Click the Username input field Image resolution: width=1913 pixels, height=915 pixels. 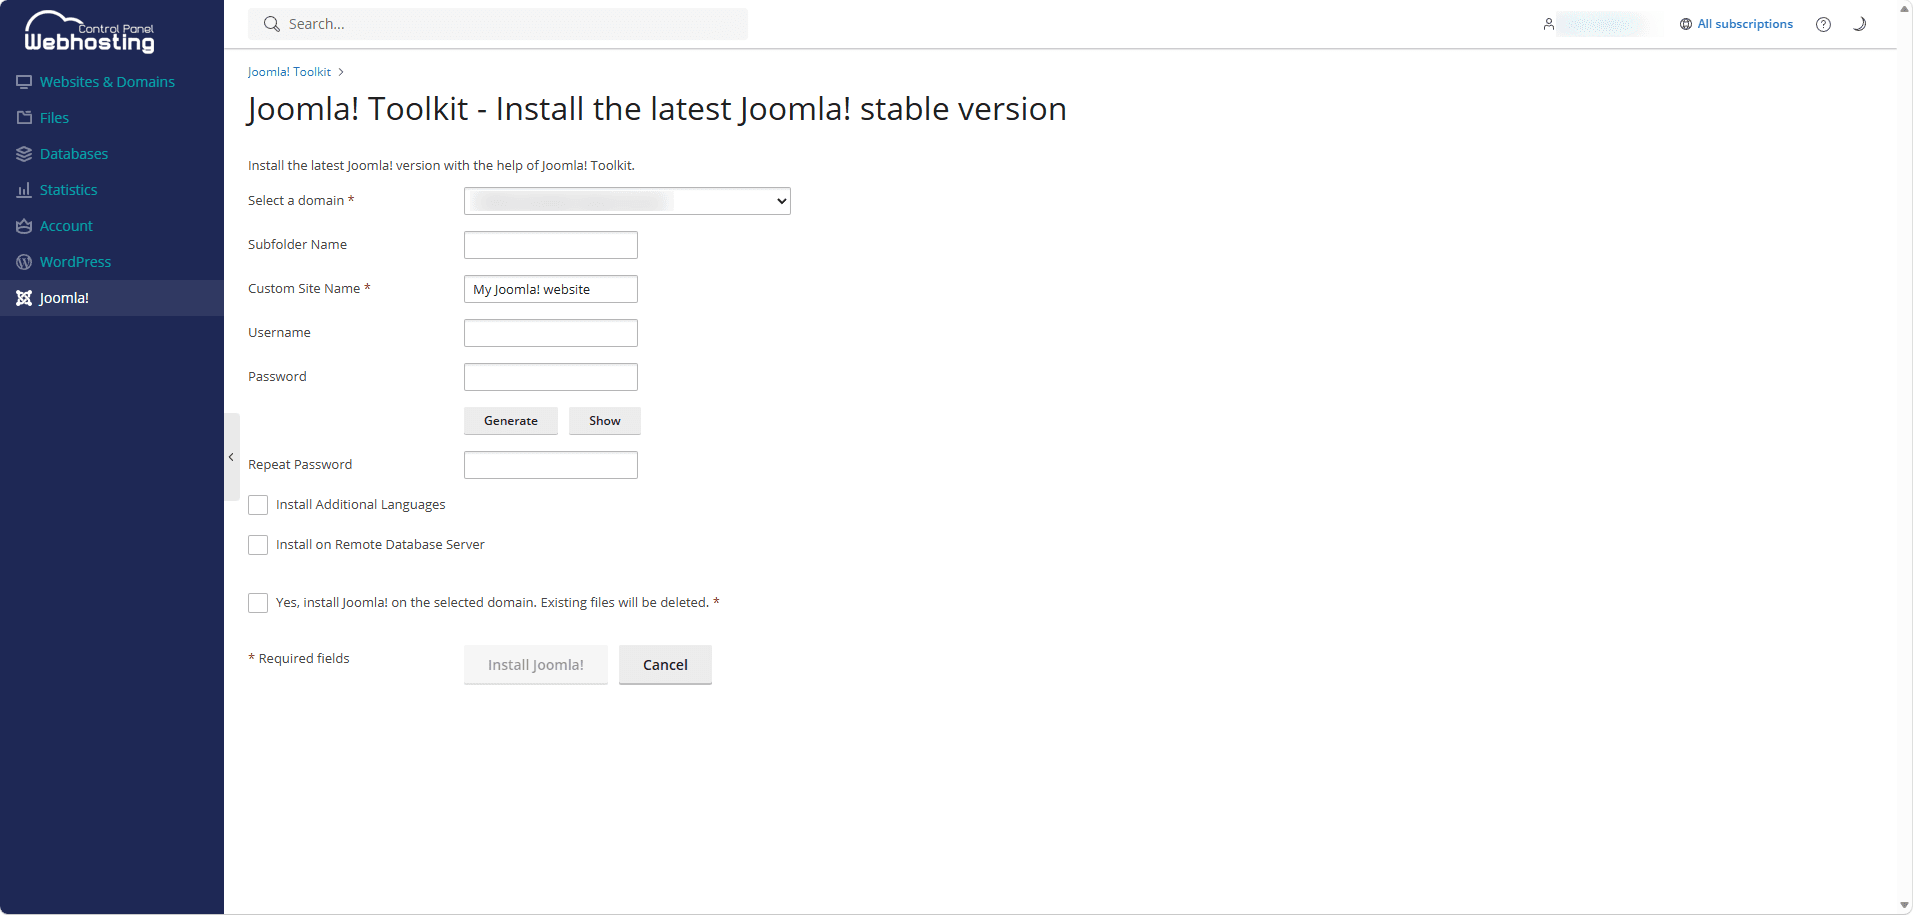coord(551,333)
